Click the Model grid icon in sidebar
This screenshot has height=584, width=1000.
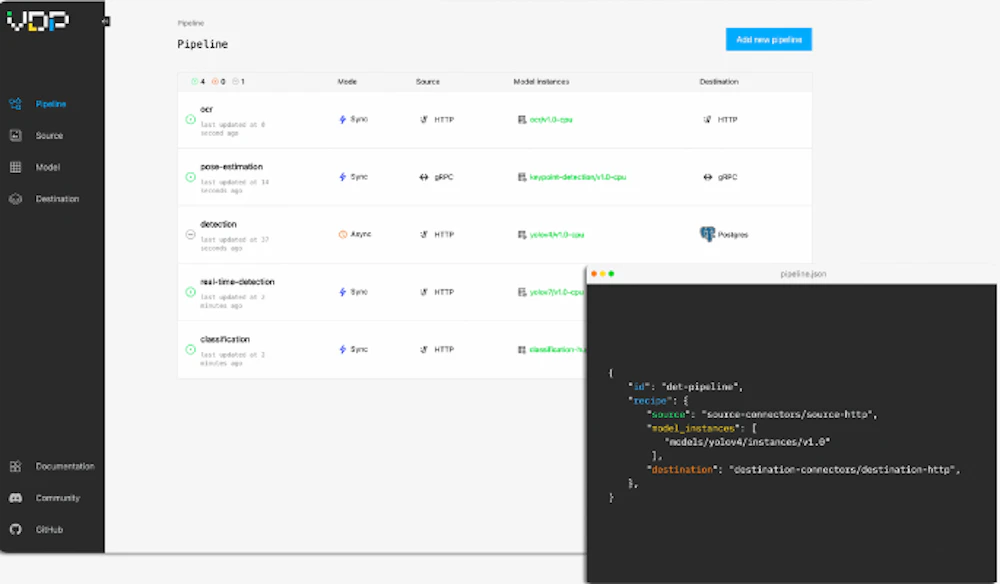pyautogui.click(x=15, y=167)
